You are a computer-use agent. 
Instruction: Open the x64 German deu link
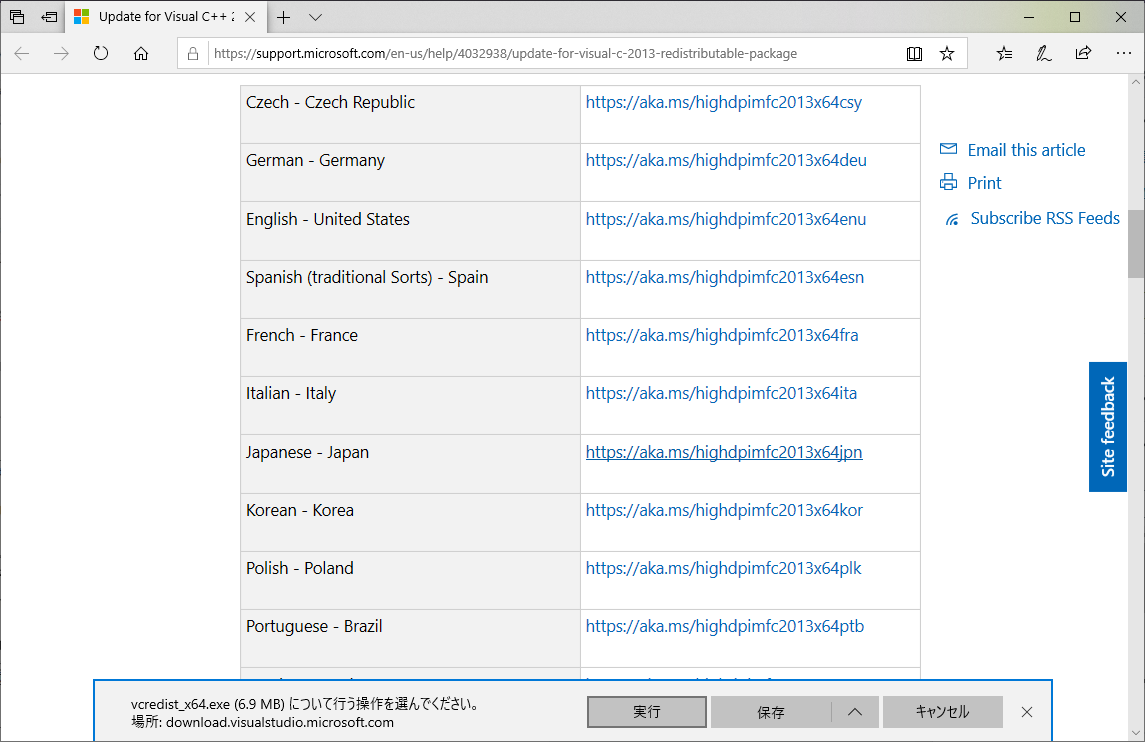pyautogui.click(x=726, y=160)
